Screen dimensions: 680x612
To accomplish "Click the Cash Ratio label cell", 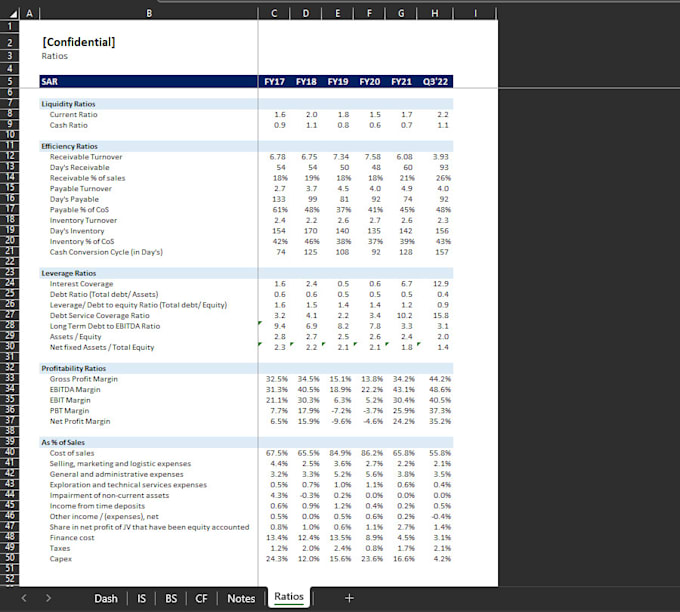I will pos(69,125).
